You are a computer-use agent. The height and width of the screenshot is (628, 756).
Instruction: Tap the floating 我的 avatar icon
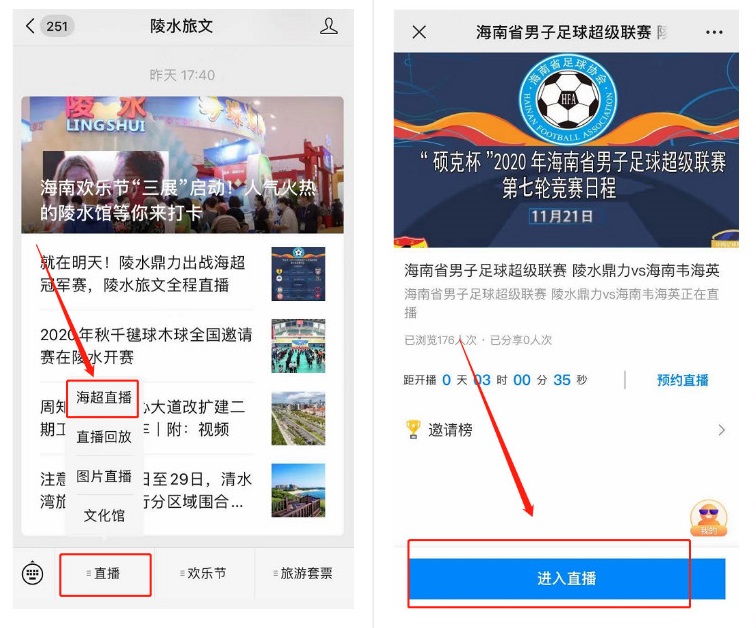[708, 518]
